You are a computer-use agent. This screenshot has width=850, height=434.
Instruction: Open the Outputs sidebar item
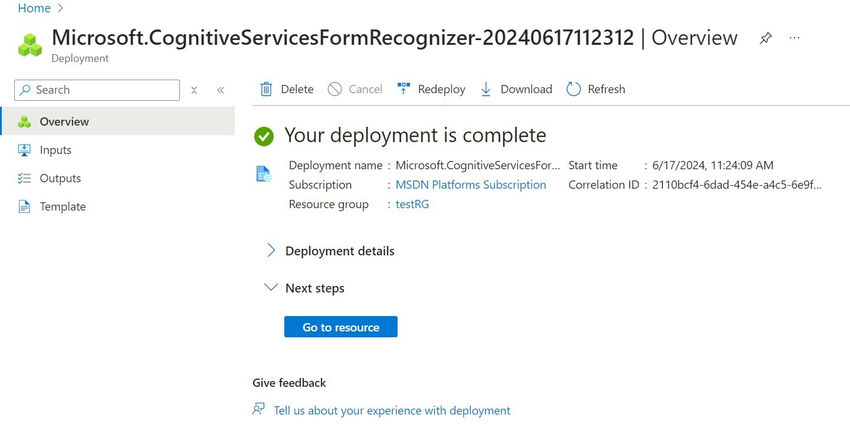tap(60, 178)
